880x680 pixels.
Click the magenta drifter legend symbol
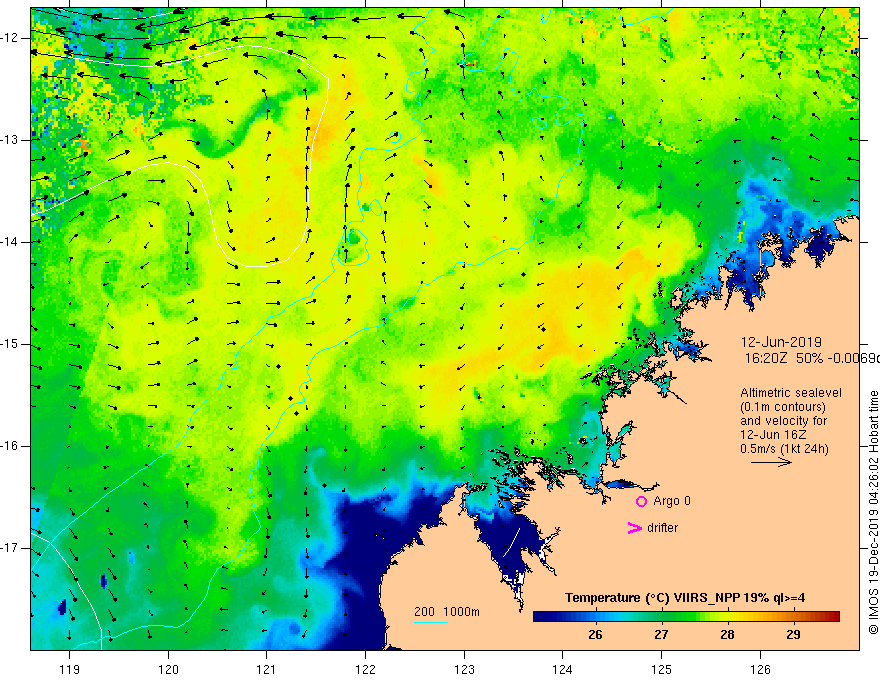[x=634, y=528]
